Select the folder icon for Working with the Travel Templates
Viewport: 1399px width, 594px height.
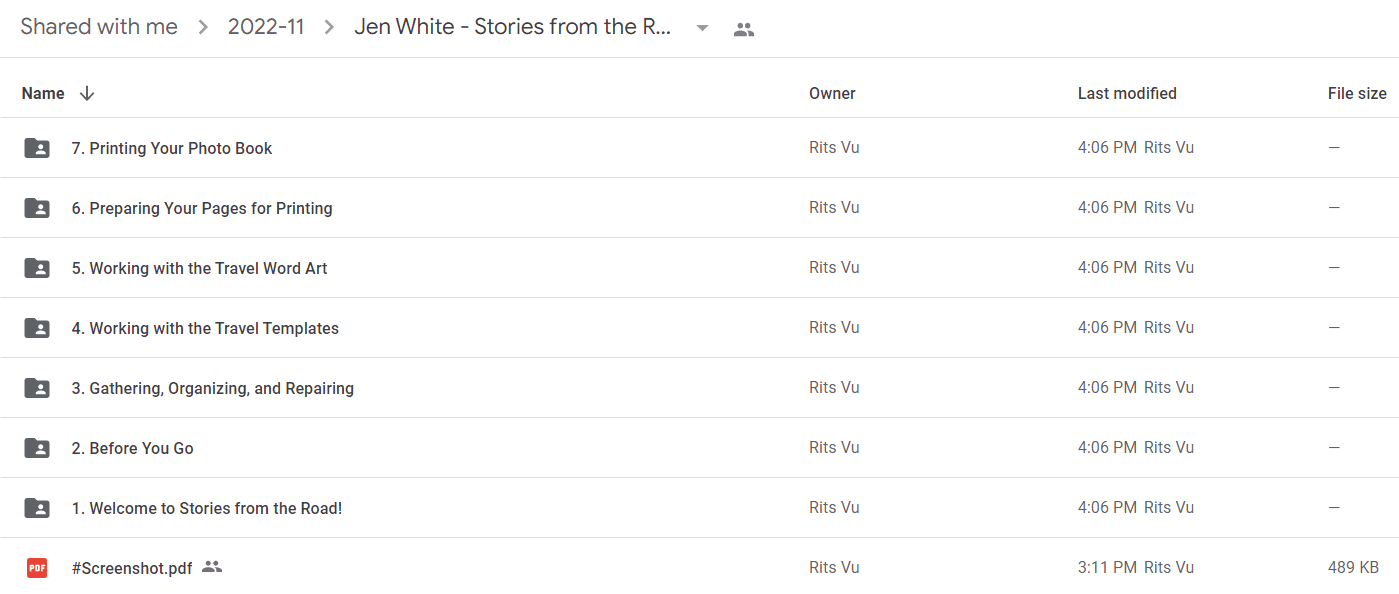[x=37, y=328]
